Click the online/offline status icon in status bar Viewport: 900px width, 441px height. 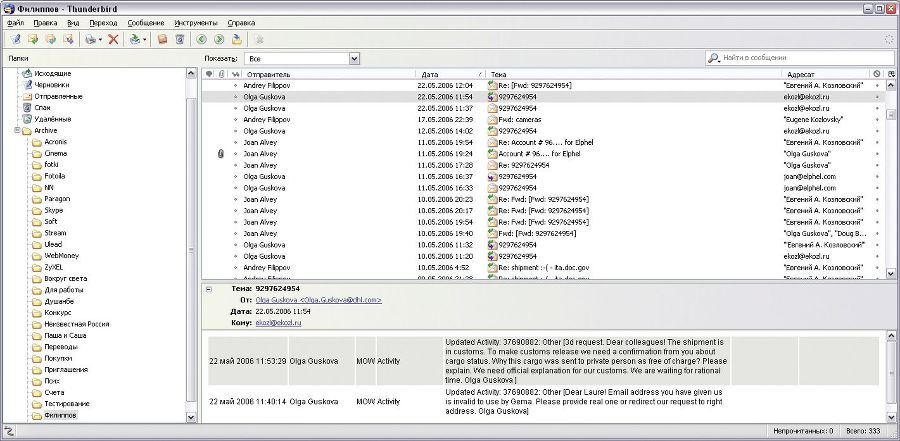click(x=9, y=432)
